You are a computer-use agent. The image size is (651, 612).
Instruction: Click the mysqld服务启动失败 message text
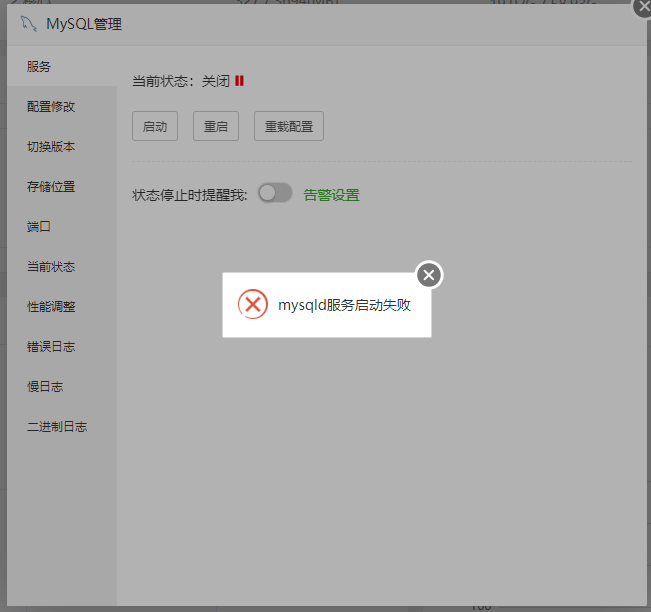pyautogui.click(x=344, y=305)
